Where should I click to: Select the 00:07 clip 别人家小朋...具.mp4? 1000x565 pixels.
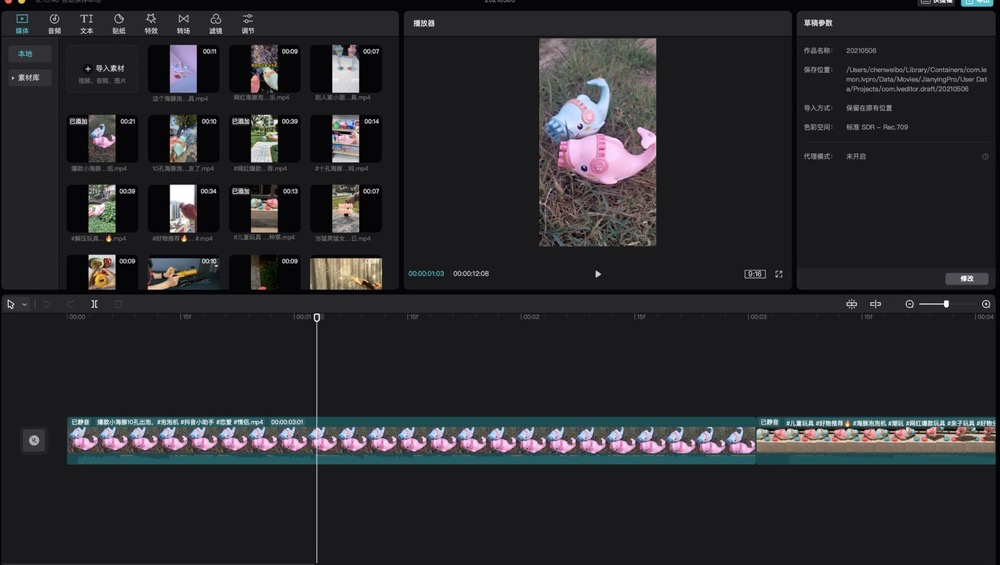[345, 69]
